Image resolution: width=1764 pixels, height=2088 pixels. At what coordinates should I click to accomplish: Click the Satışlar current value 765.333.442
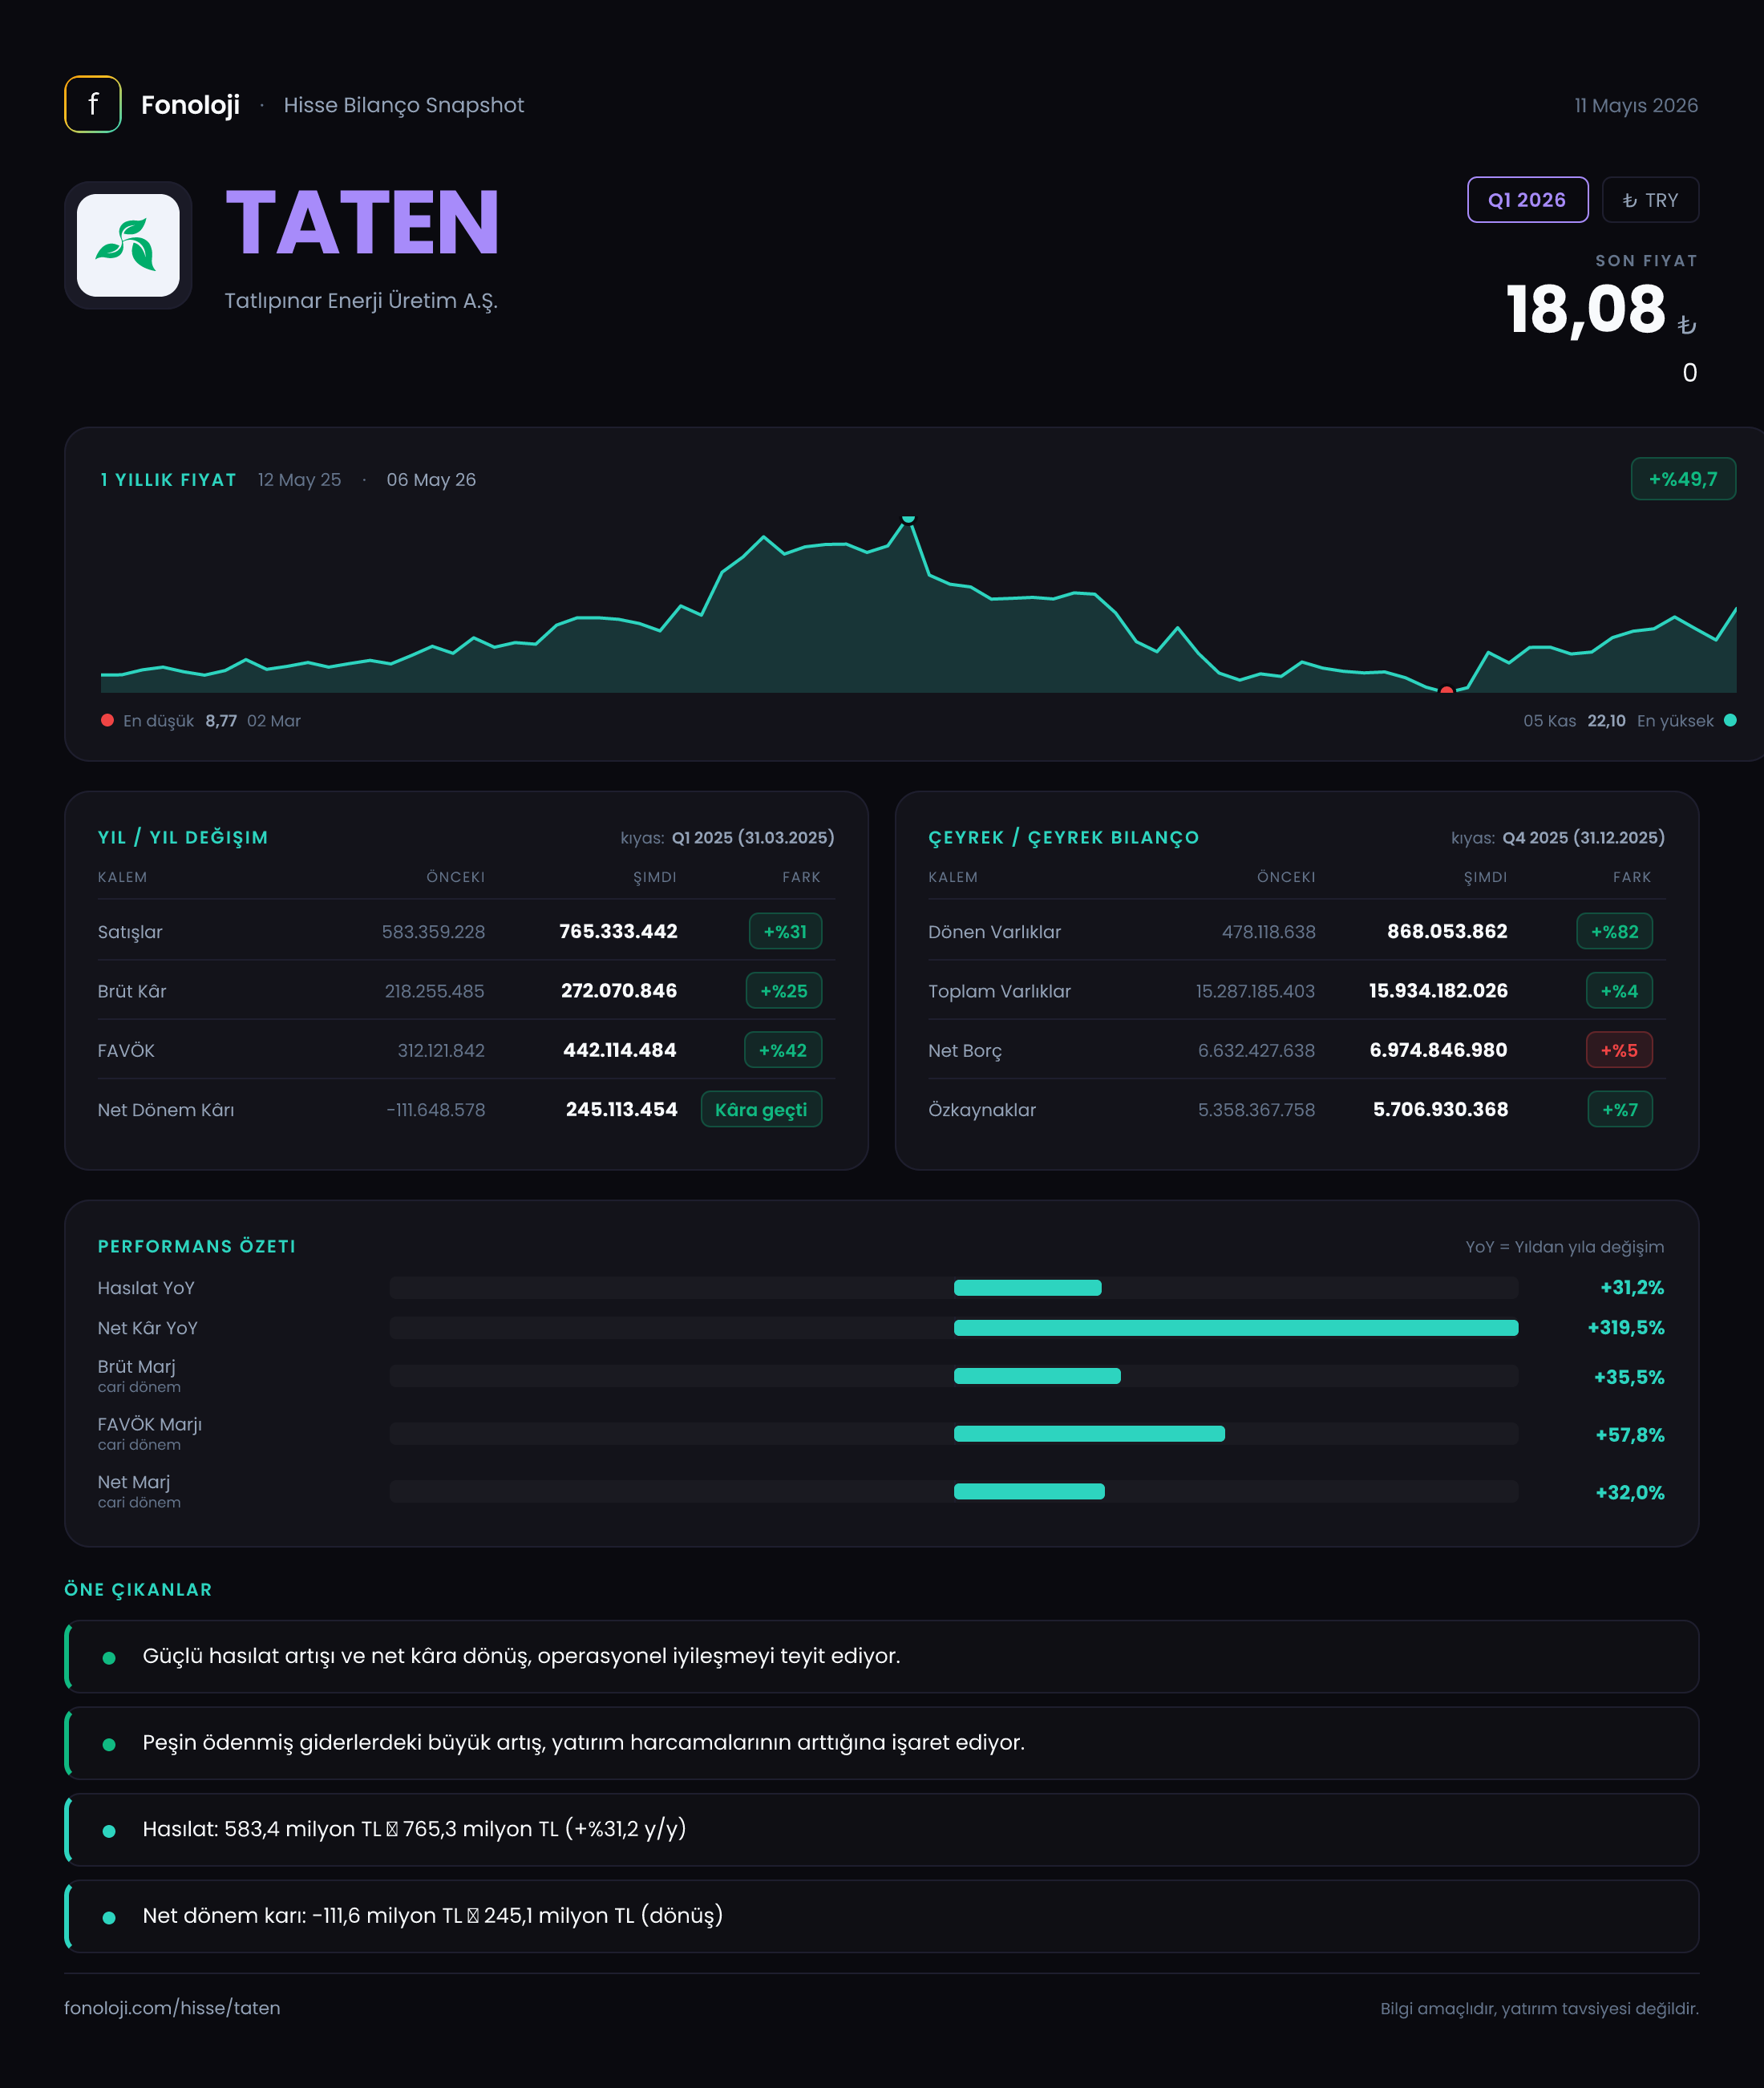coord(618,931)
